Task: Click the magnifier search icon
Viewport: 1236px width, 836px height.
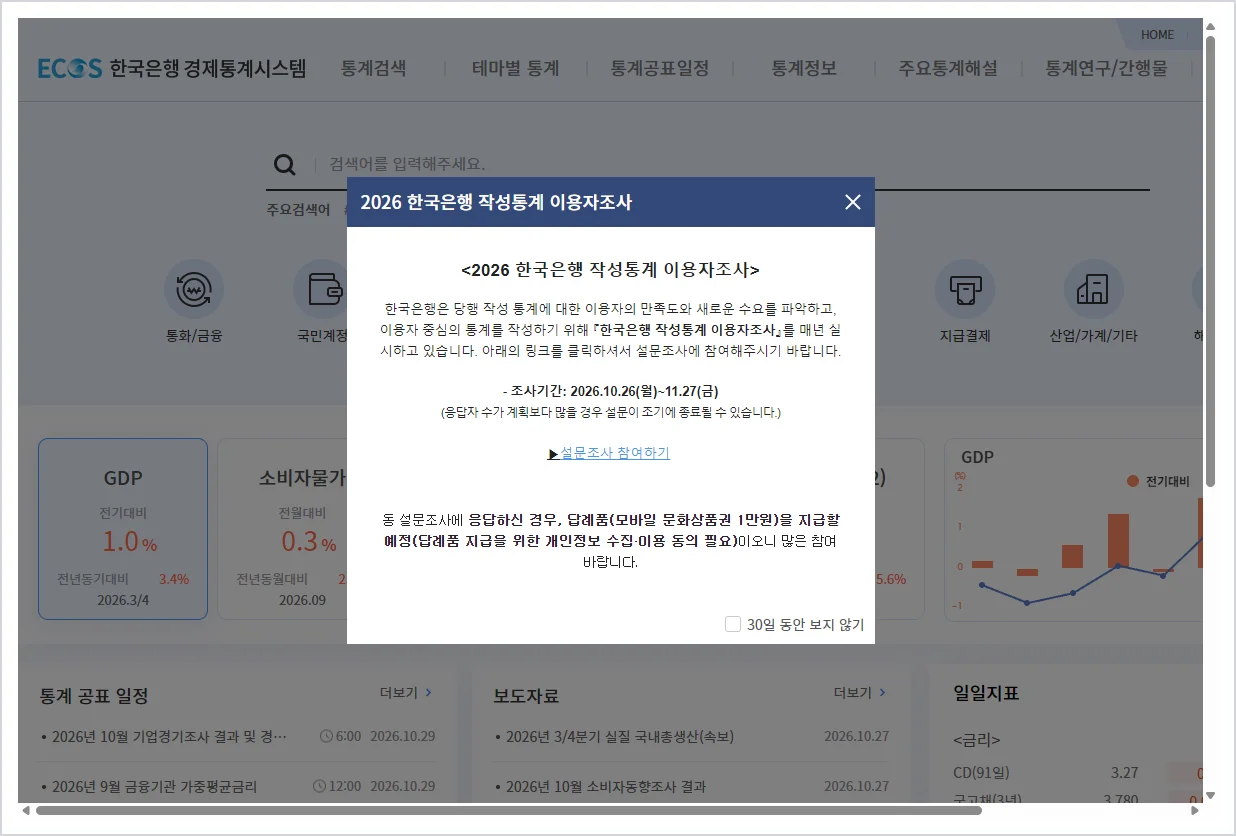Action: (285, 165)
